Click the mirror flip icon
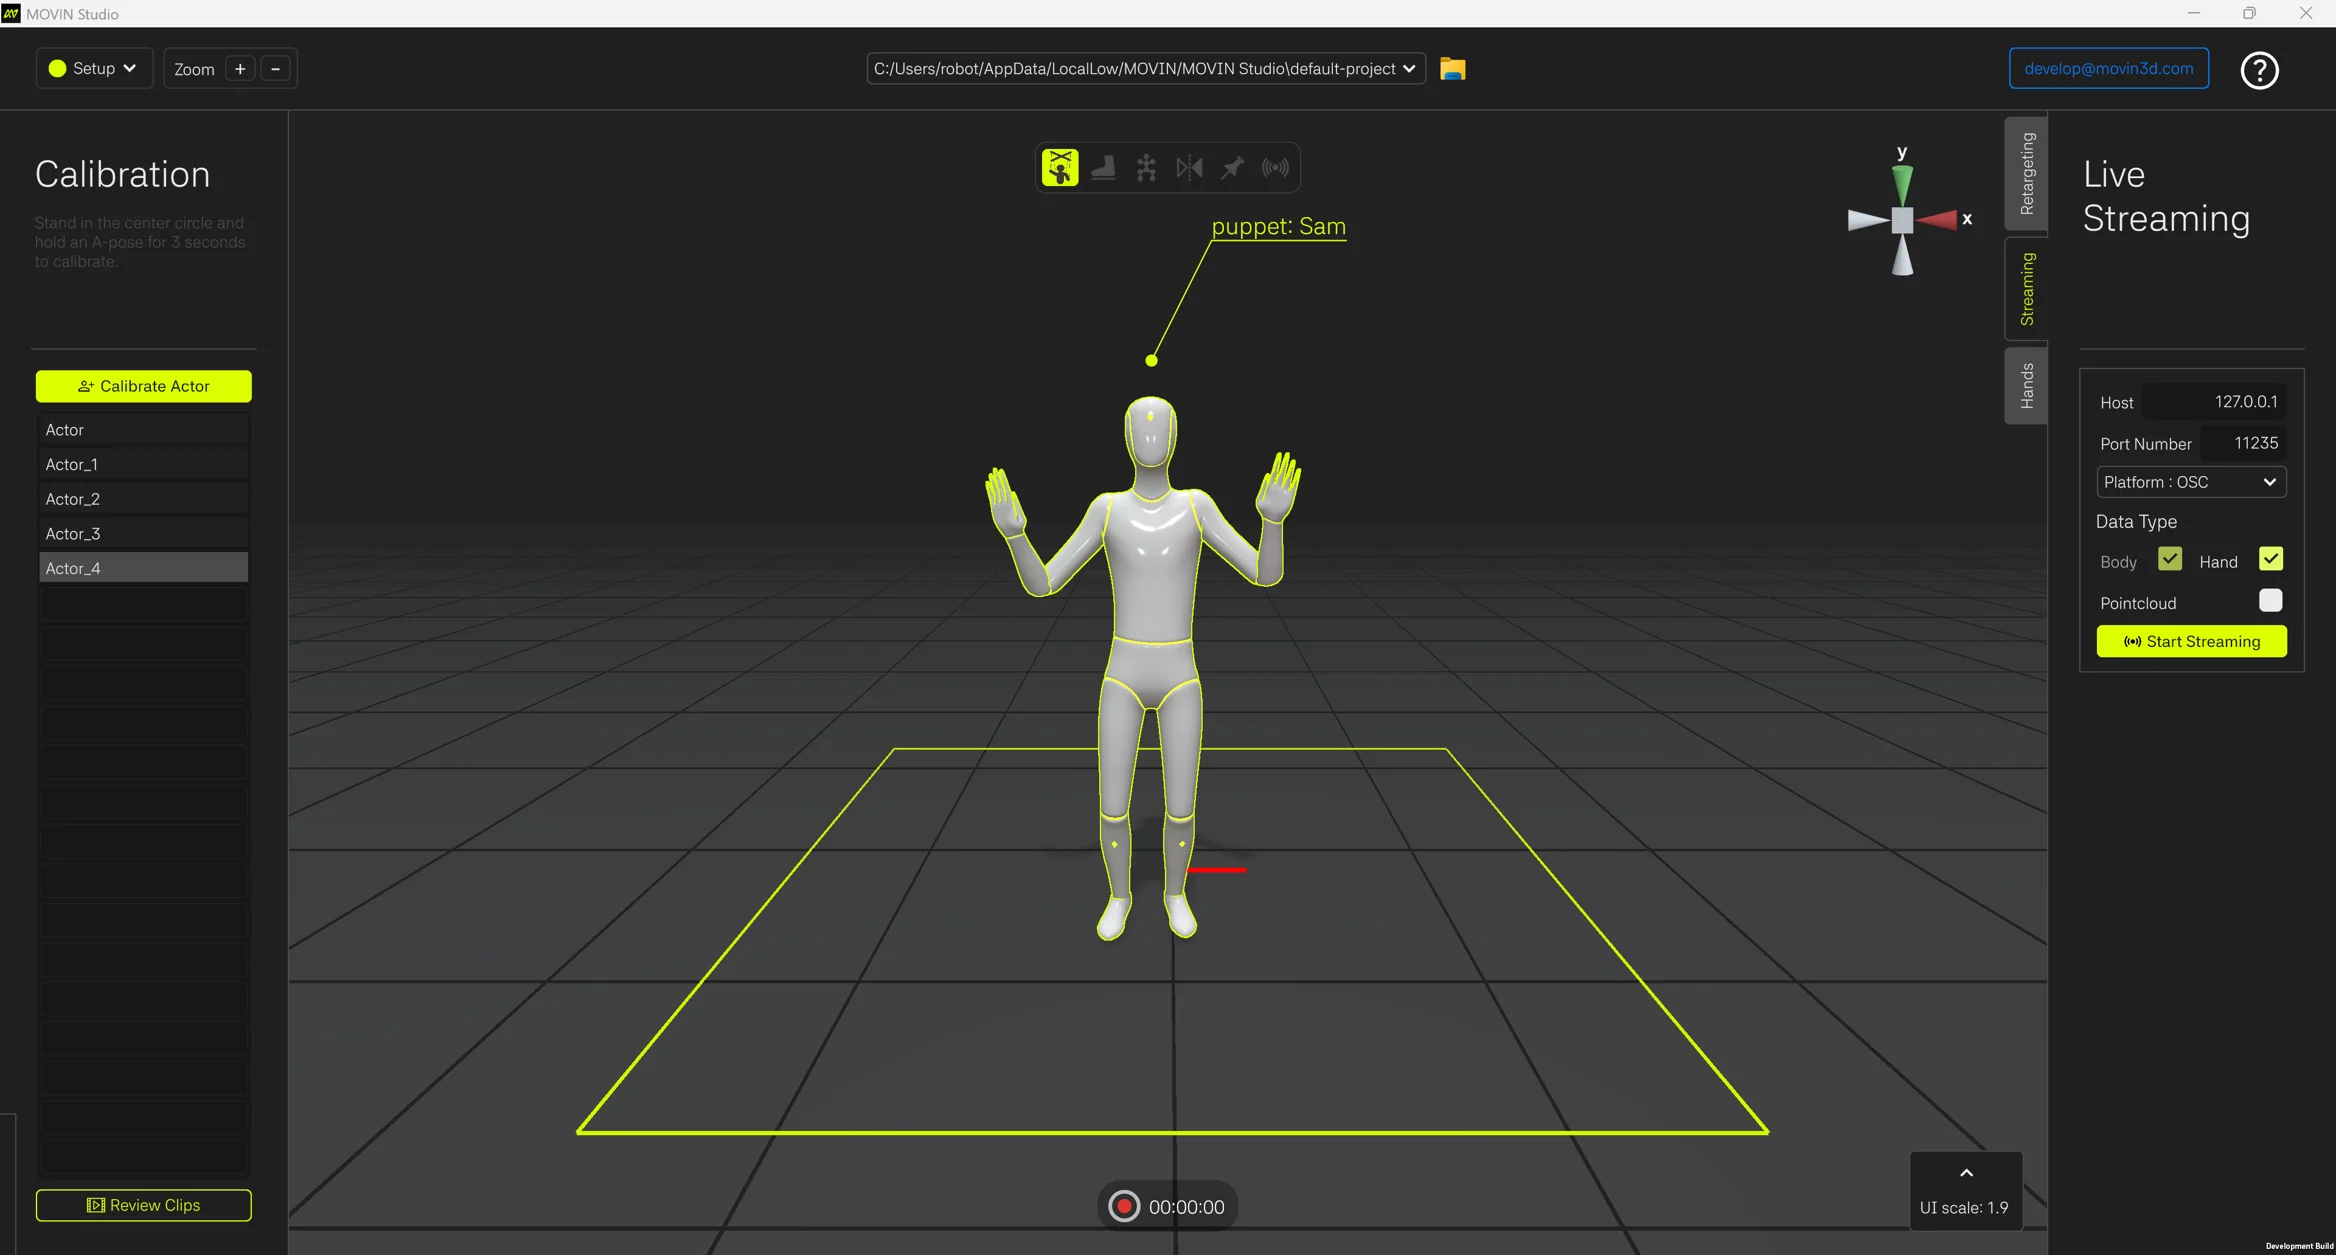2336x1255 pixels. click(1189, 167)
